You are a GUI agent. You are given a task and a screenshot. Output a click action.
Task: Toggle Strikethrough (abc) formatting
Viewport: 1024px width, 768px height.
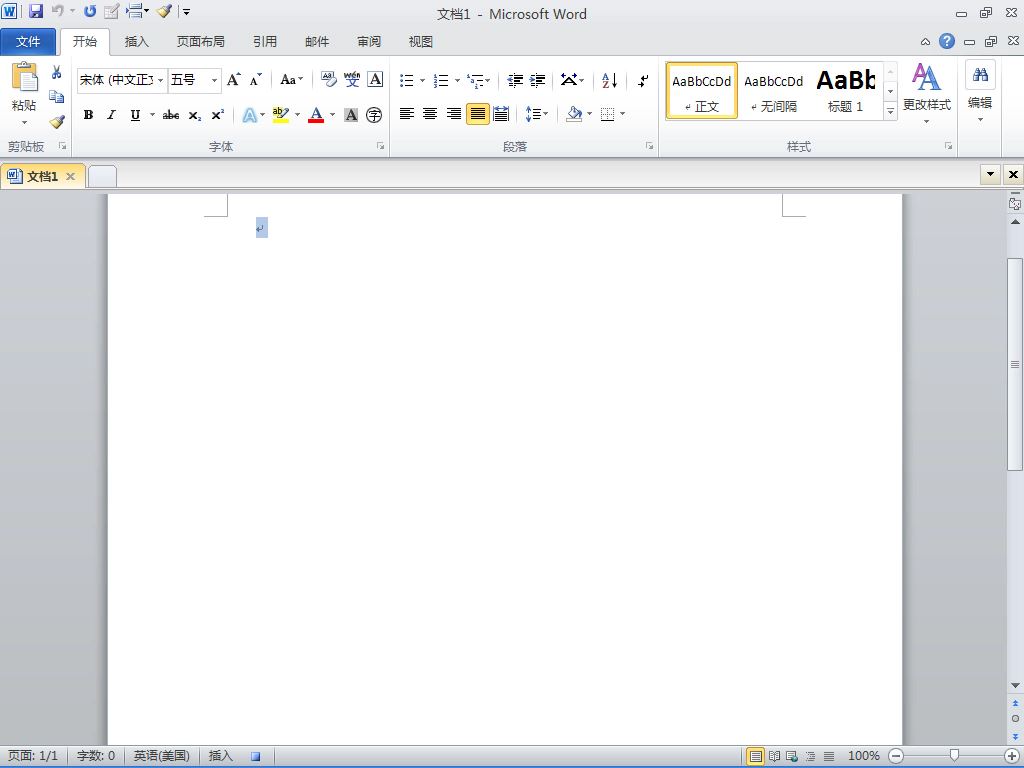[170, 115]
